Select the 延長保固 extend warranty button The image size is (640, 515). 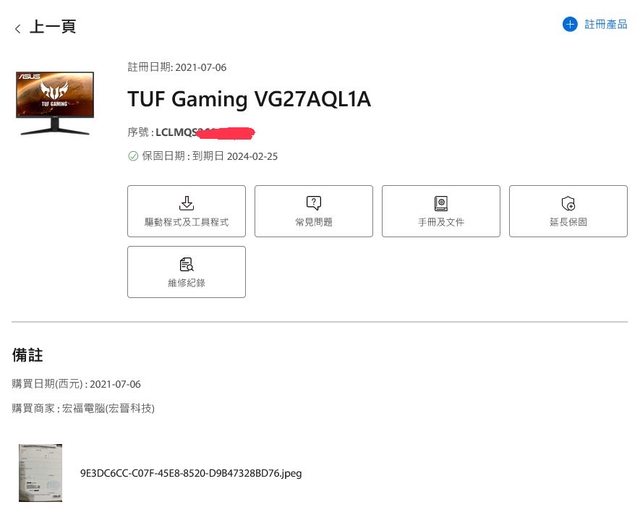point(568,211)
